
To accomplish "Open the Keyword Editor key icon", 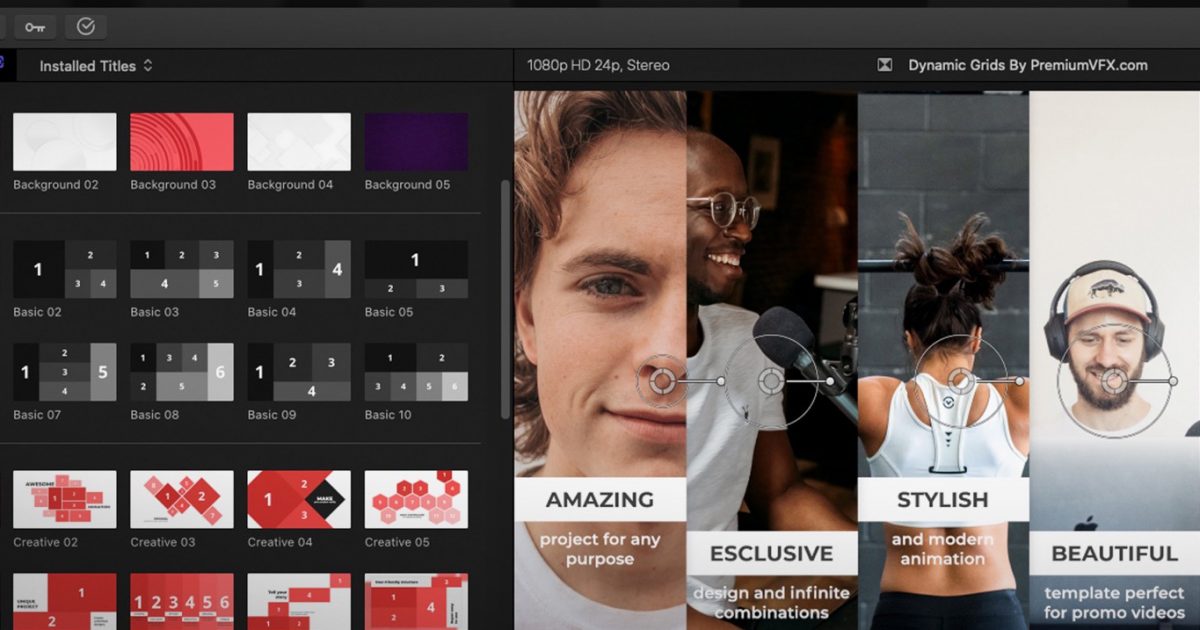I will click(36, 26).
